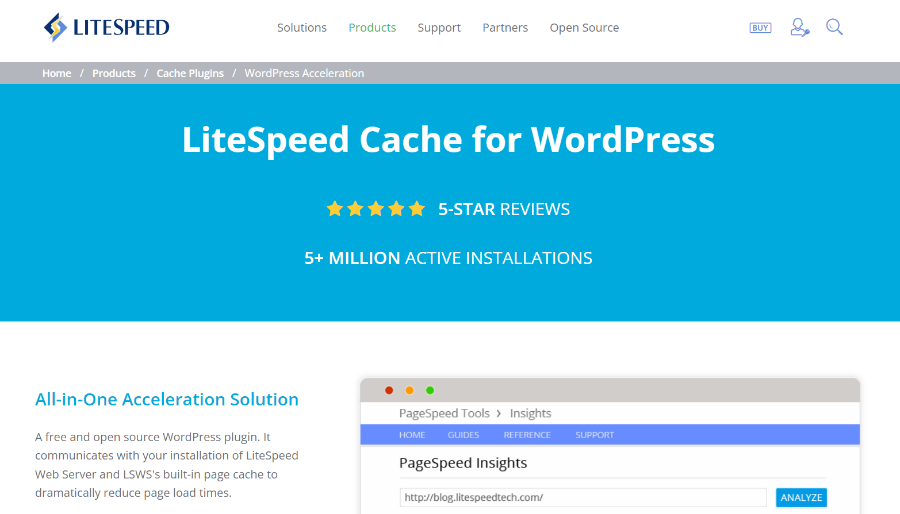This screenshot has height=514, width=900.
Task: Click the blog.litespeedtech.com URL field
Action: [x=583, y=497]
